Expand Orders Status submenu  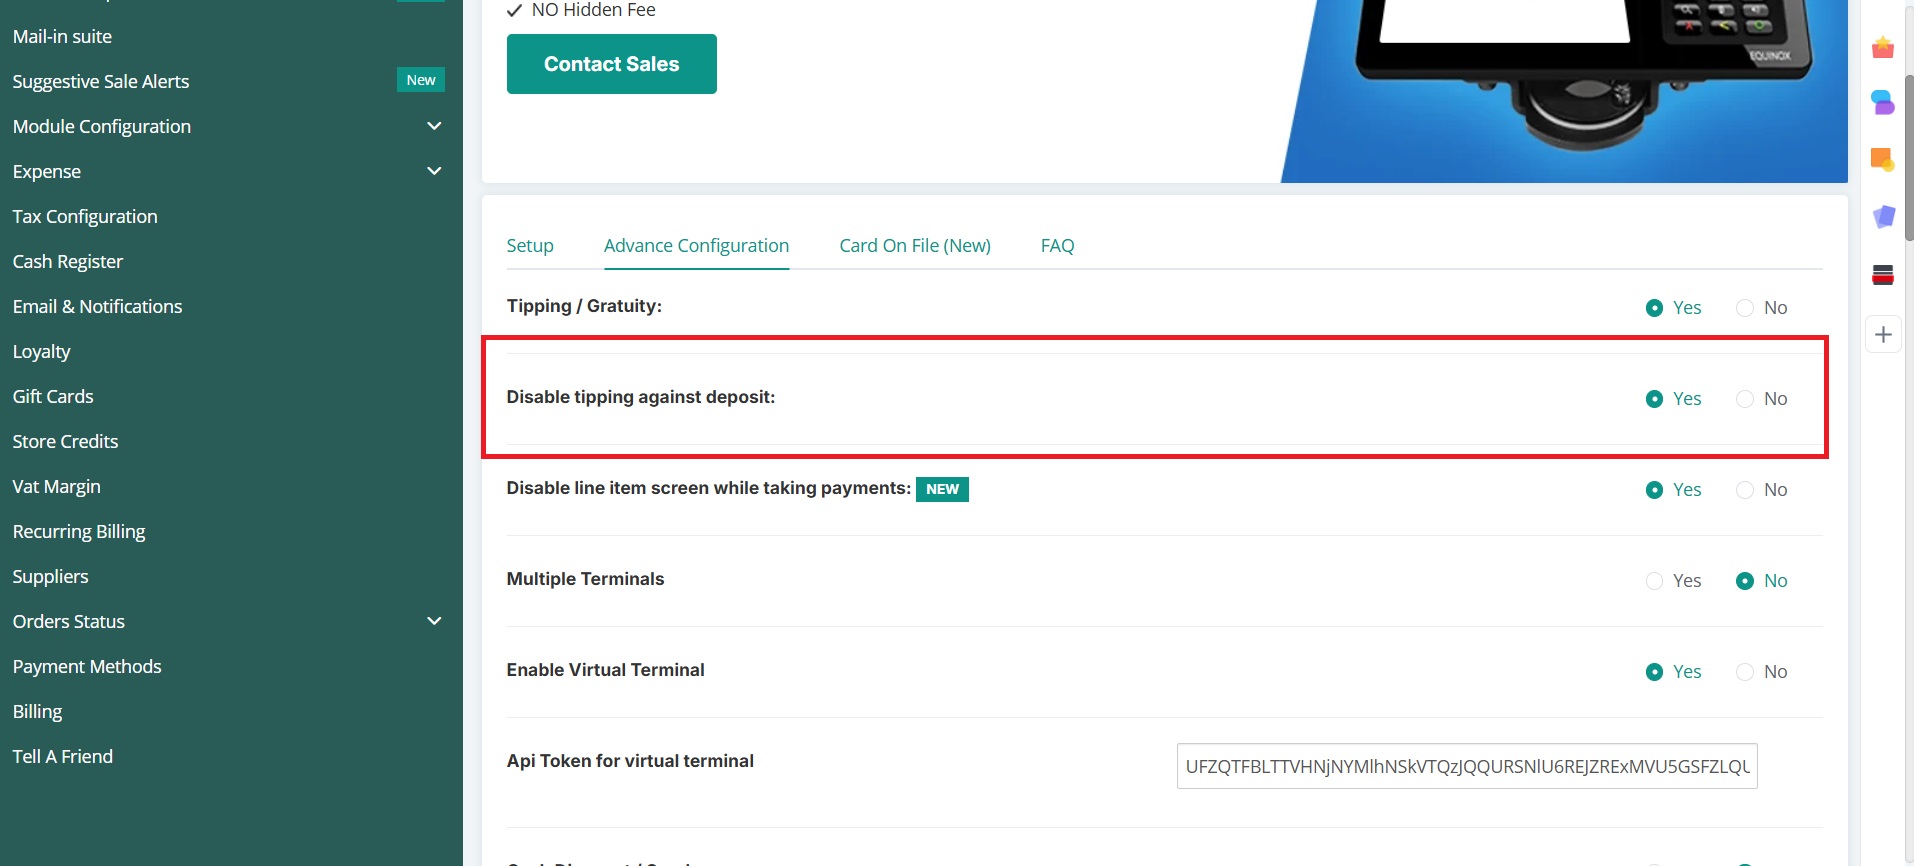pyautogui.click(x=434, y=621)
